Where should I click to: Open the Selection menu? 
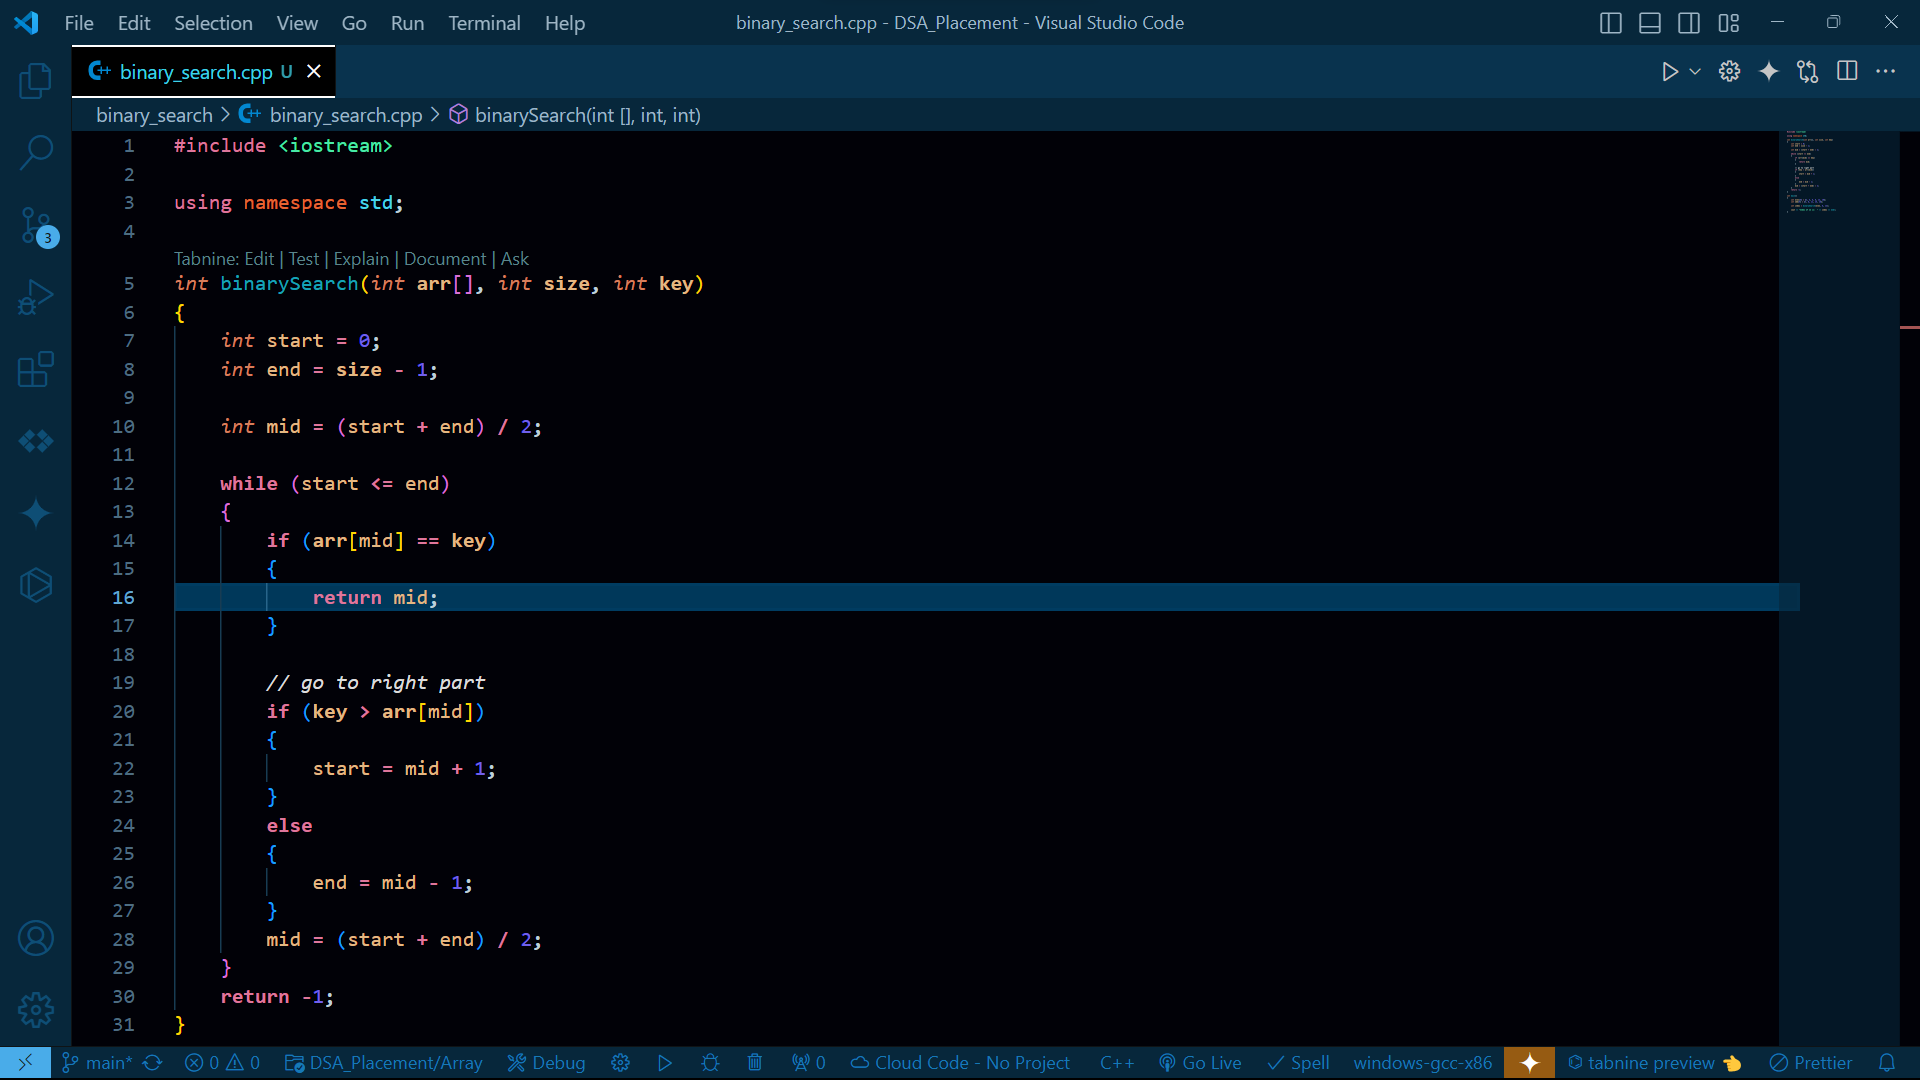(x=213, y=23)
